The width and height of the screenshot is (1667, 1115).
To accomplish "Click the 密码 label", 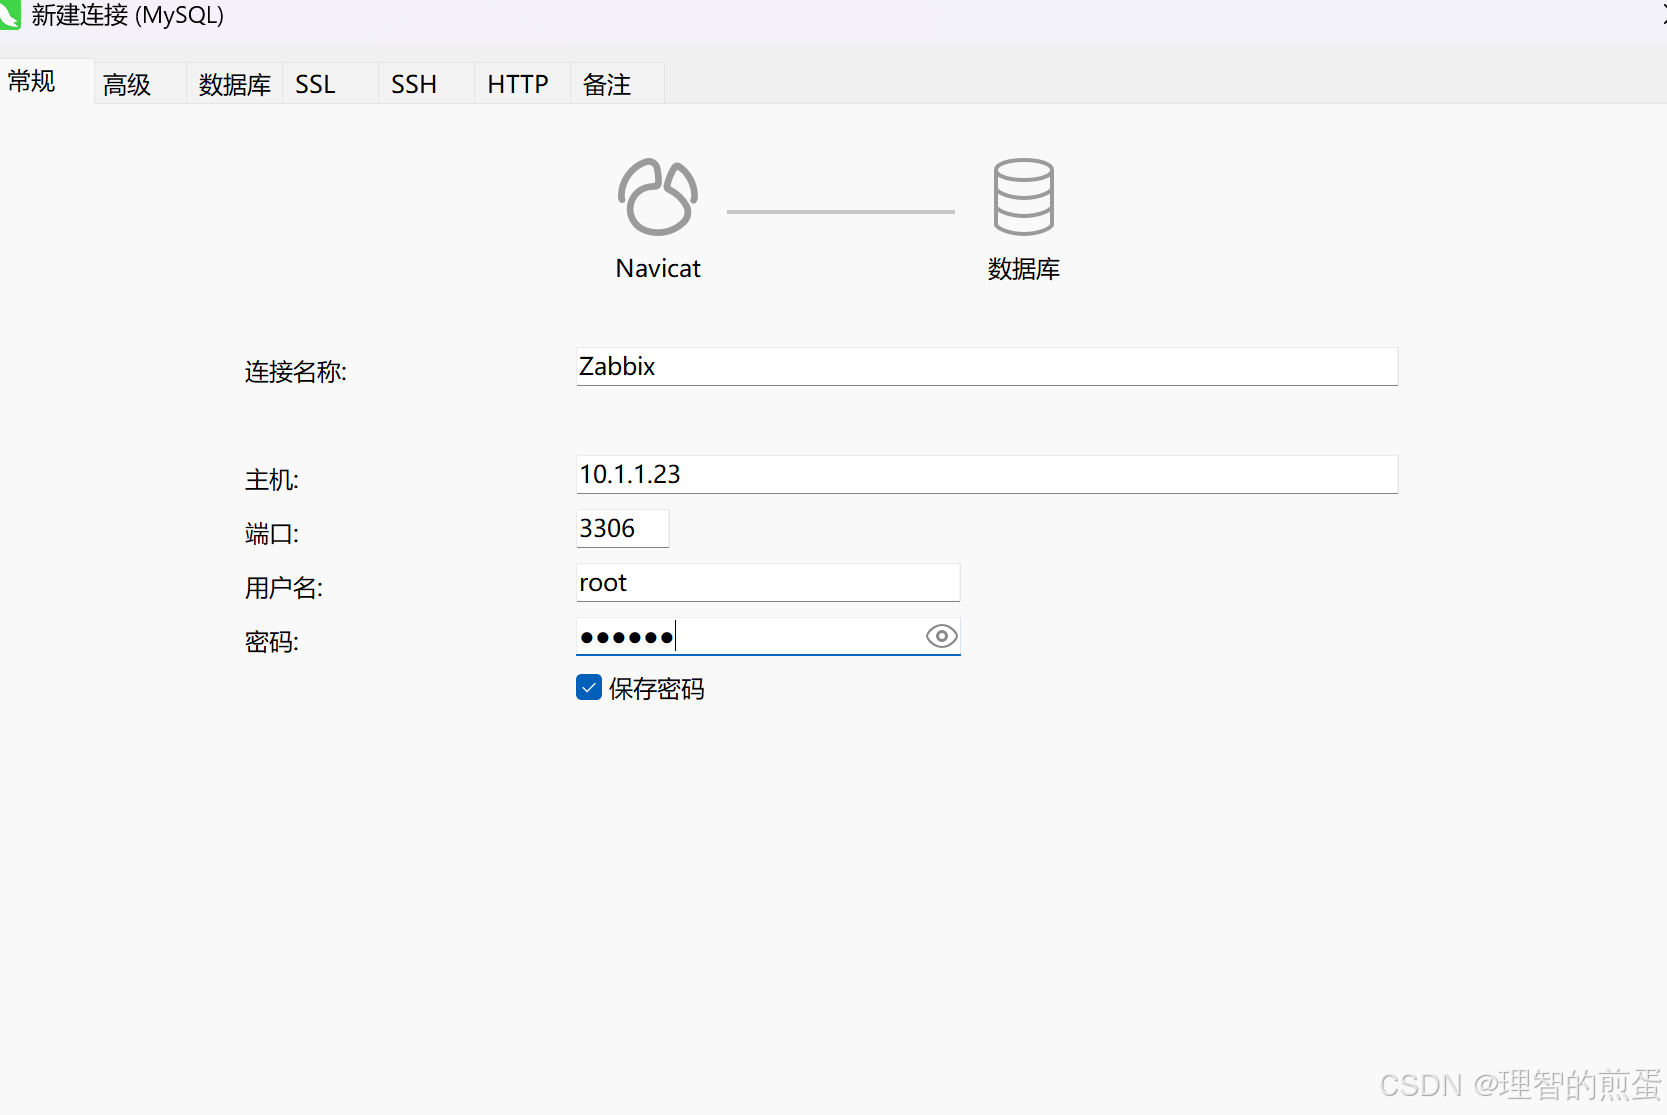I will click(x=271, y=642).
